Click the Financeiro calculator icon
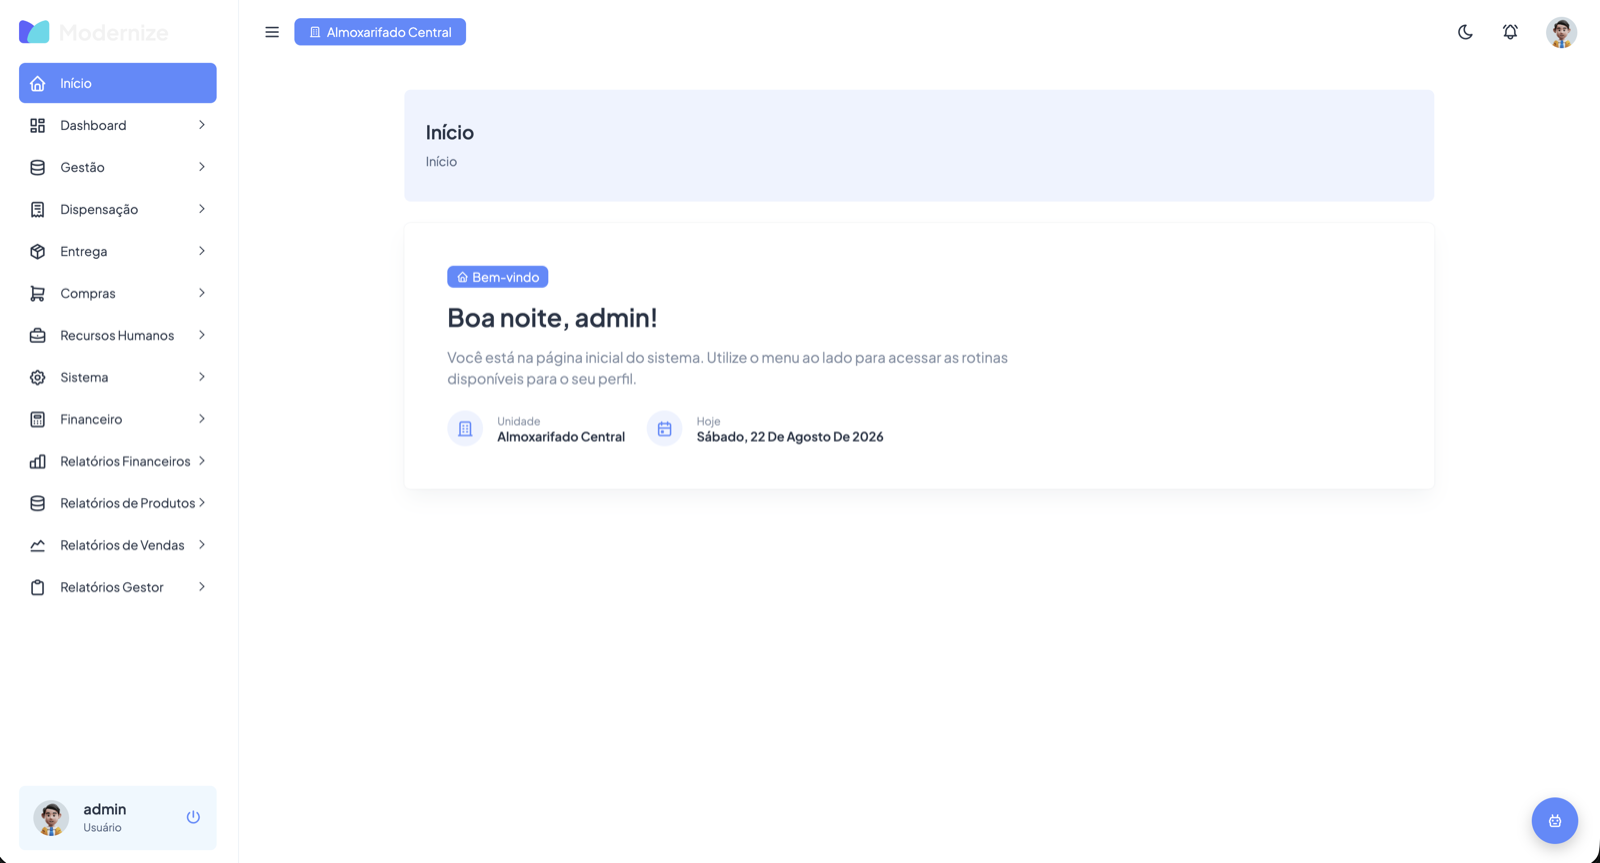The image size is (1600, 863). point(38,419)
